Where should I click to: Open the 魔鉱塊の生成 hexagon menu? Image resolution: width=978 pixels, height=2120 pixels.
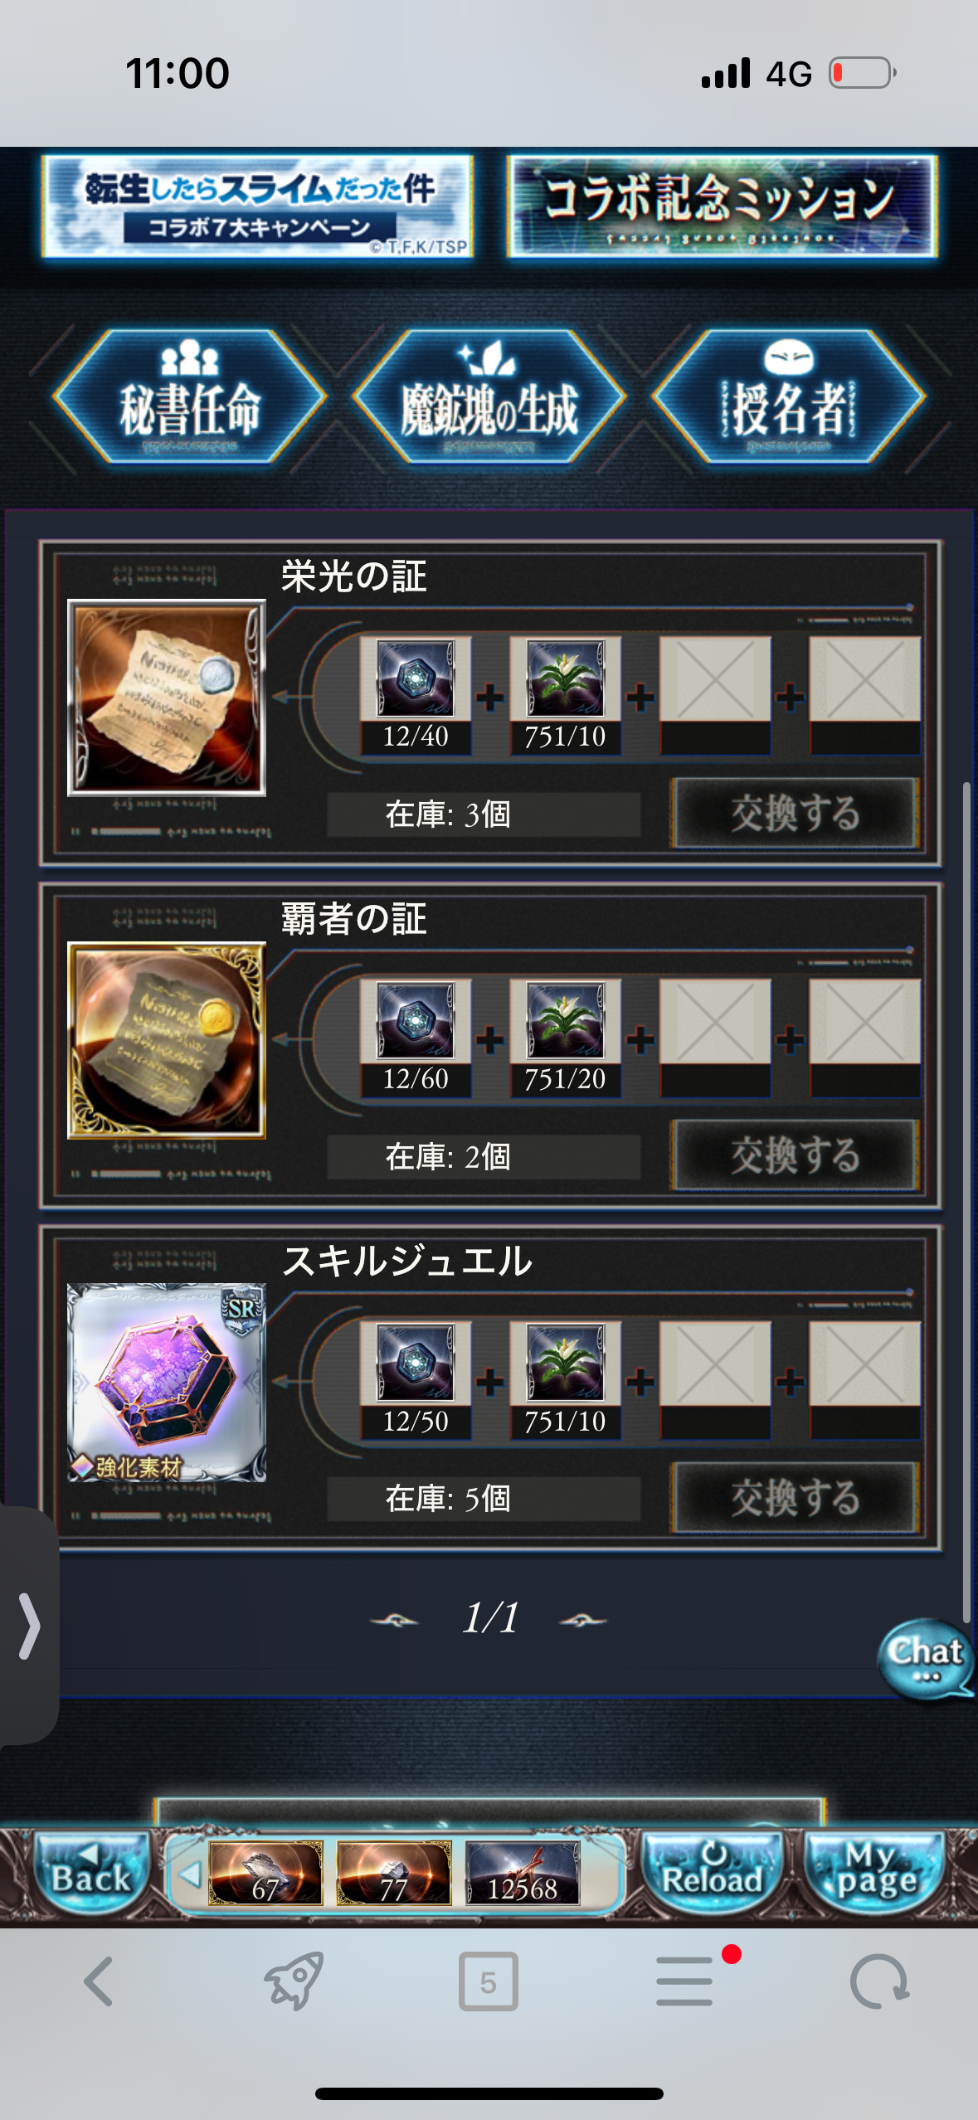coord(489,397)
